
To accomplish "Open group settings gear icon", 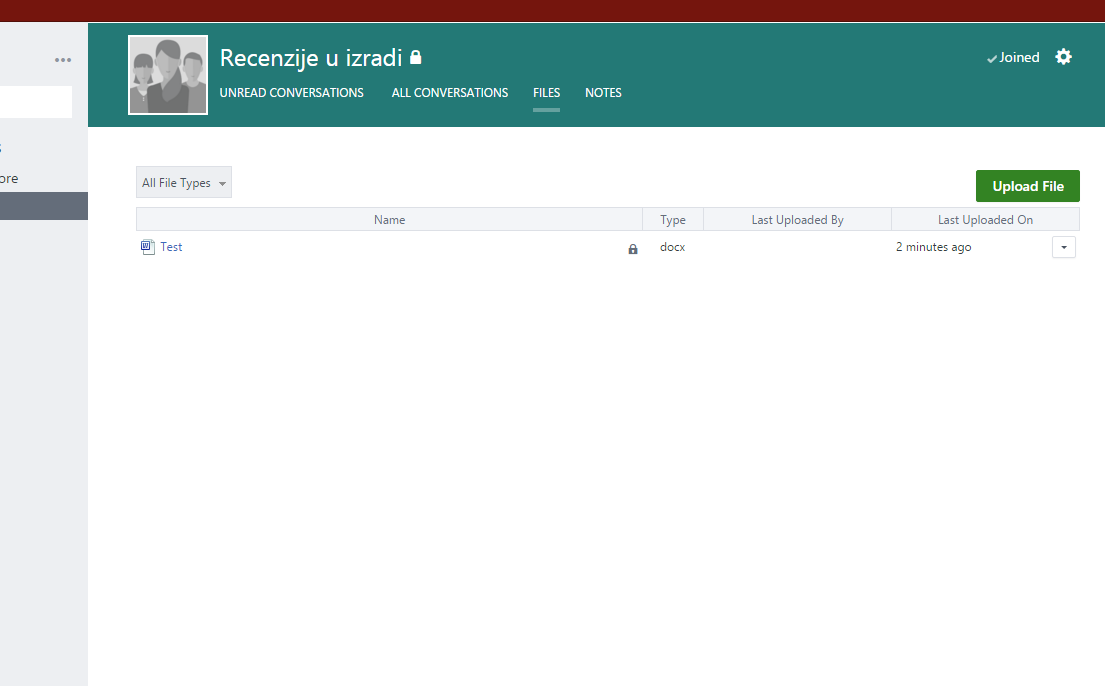I will (x=1063, y=57).
